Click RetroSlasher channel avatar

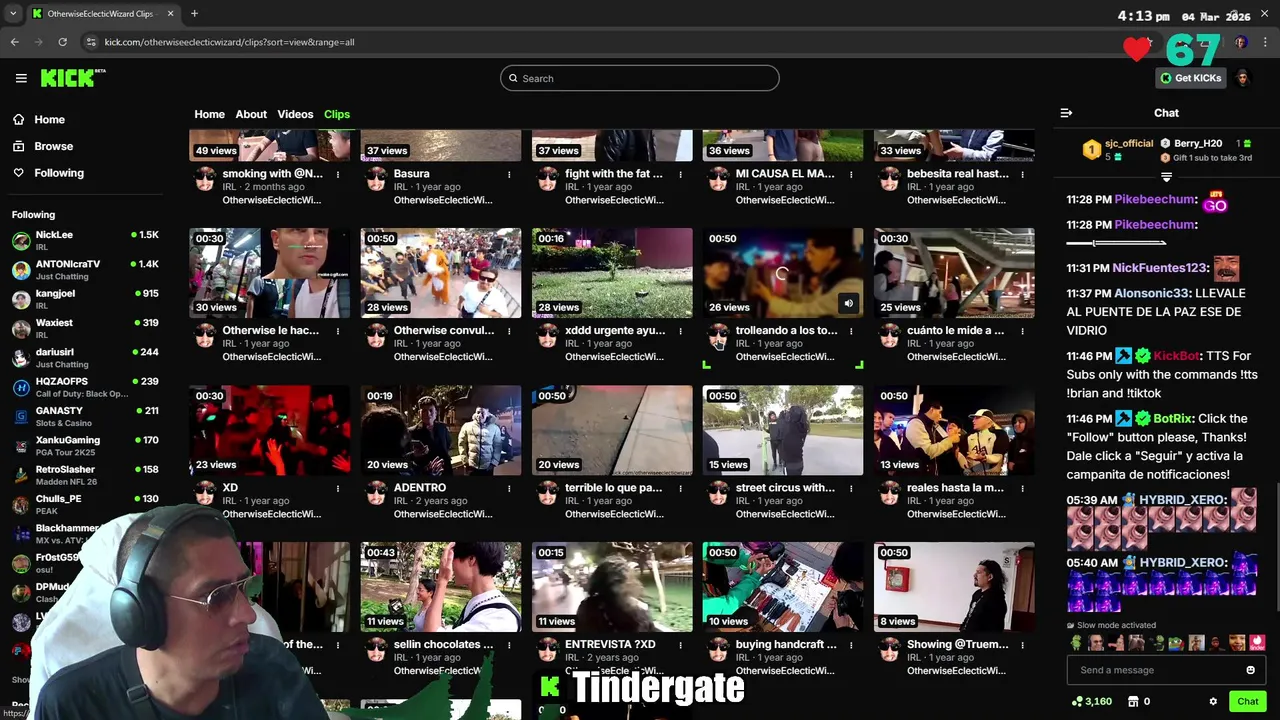click(21, 475)
